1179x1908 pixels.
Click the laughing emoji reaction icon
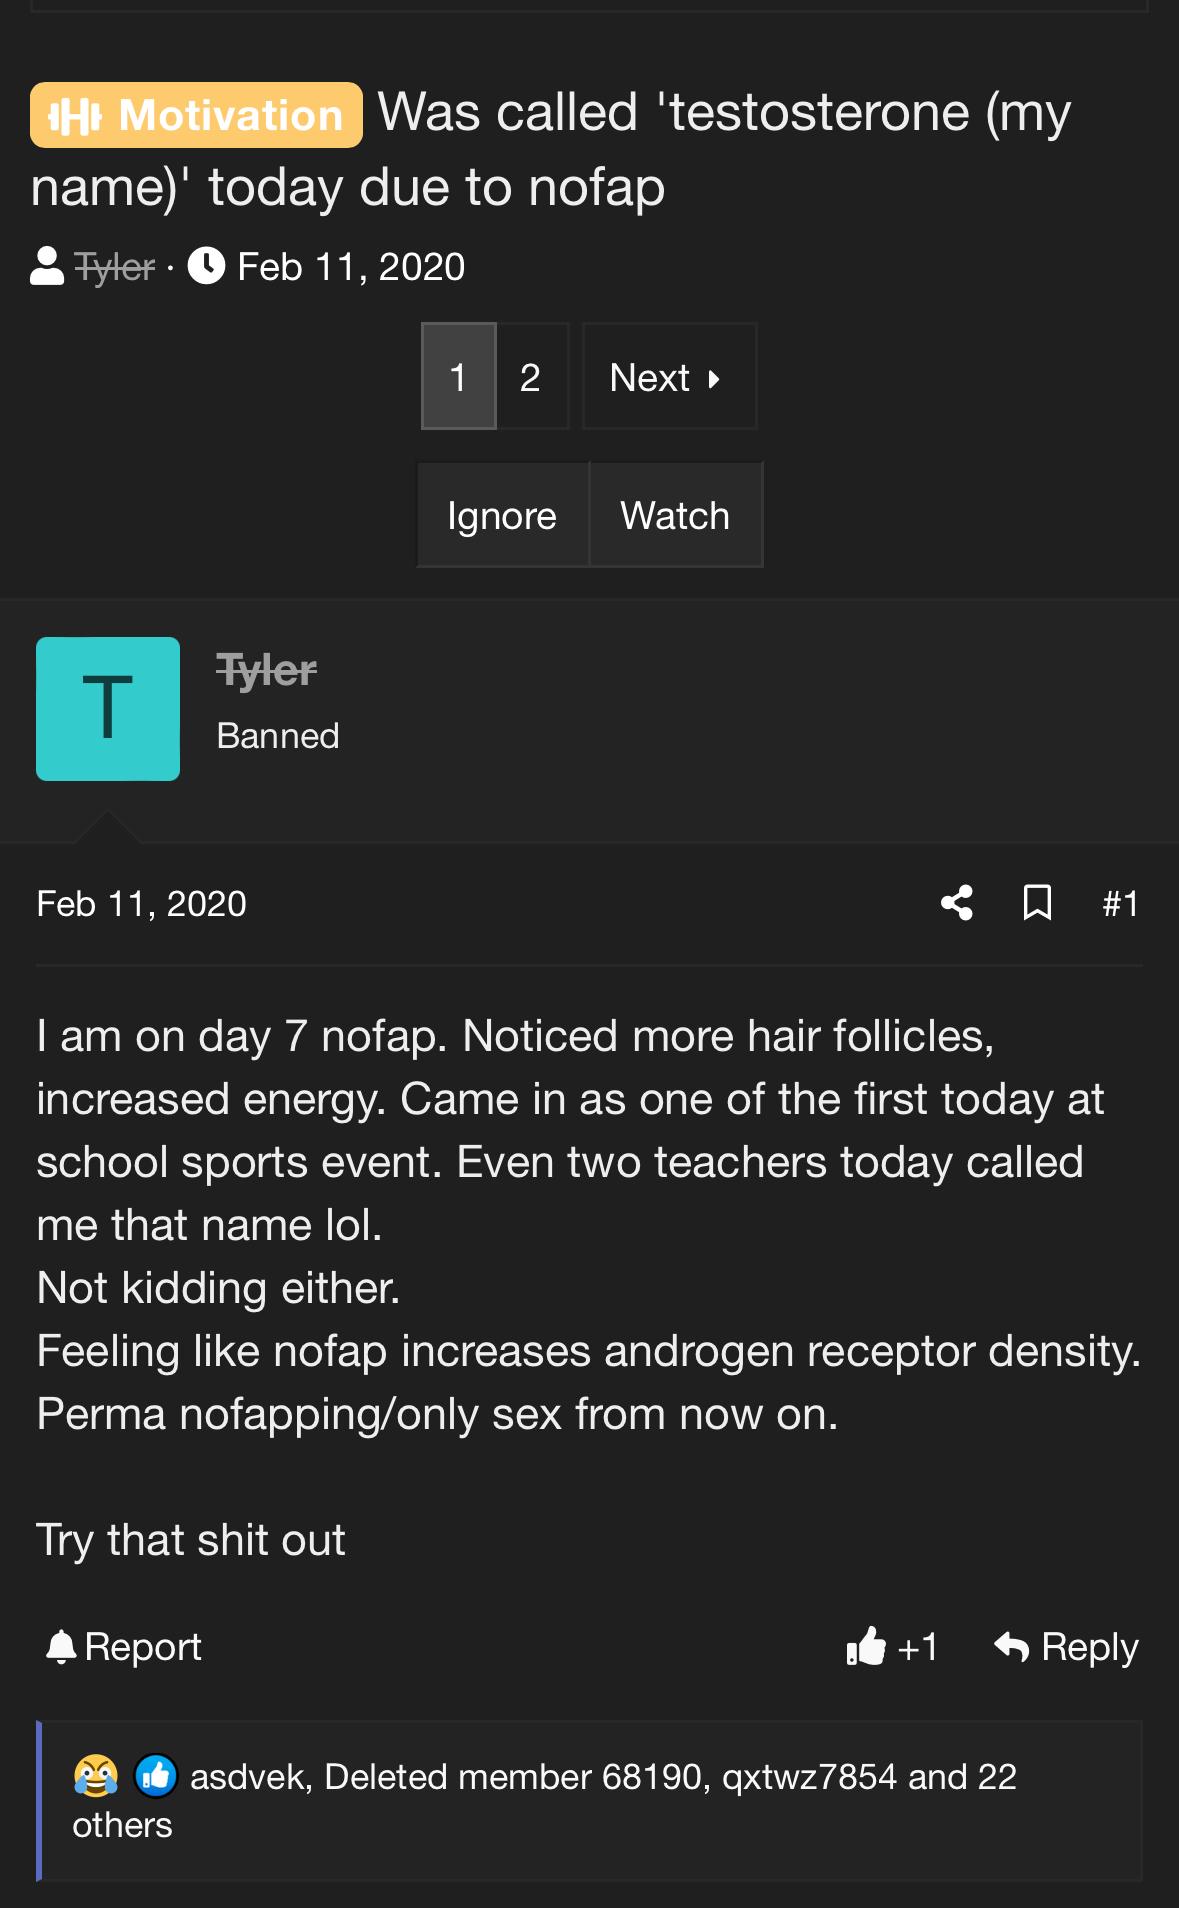click(96, 1776)
